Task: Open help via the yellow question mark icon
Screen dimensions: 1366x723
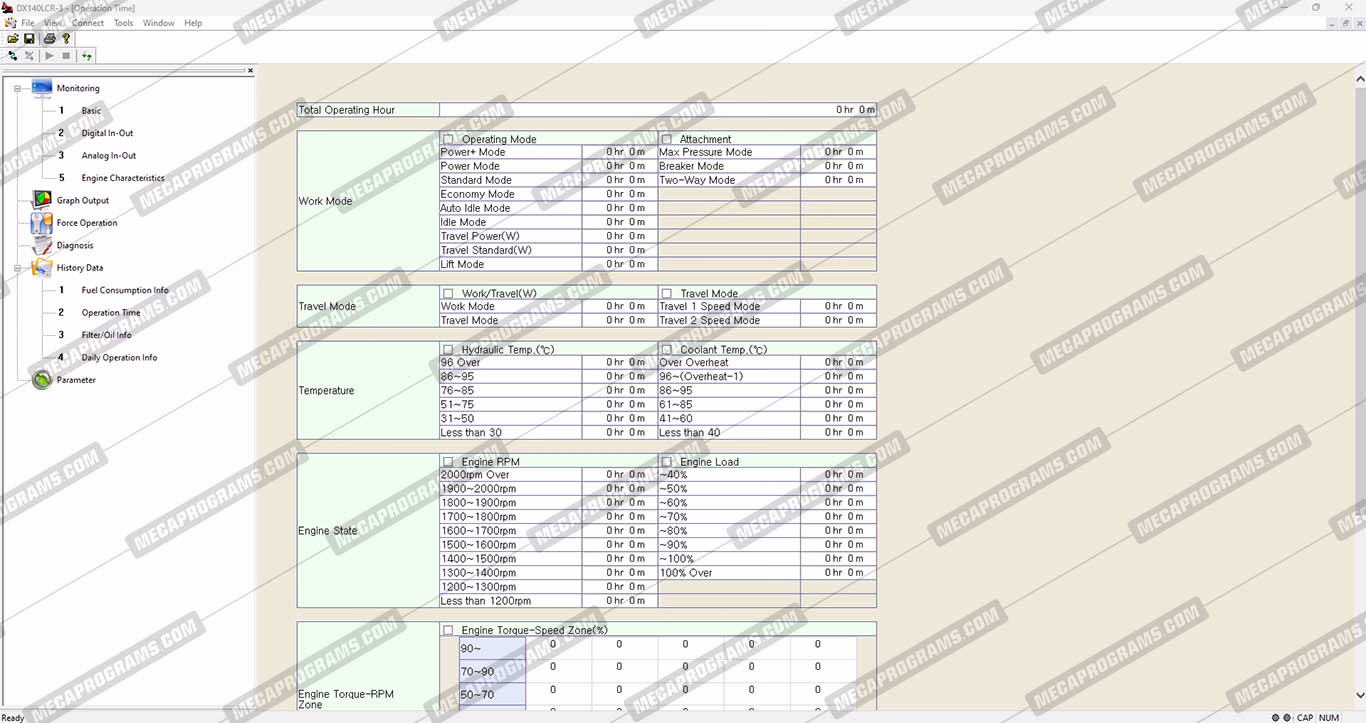Action: [x=66, y=39]
